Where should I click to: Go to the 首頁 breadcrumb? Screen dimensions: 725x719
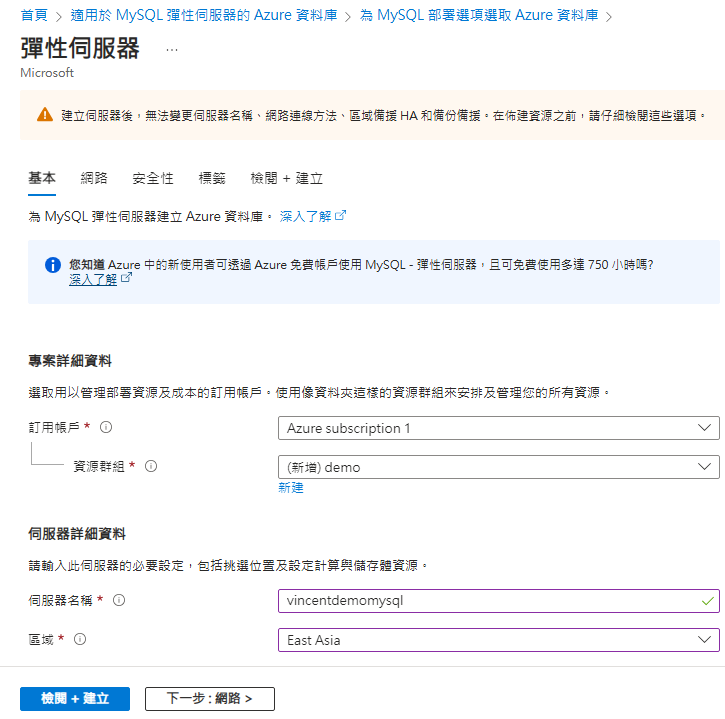[34, 15]
